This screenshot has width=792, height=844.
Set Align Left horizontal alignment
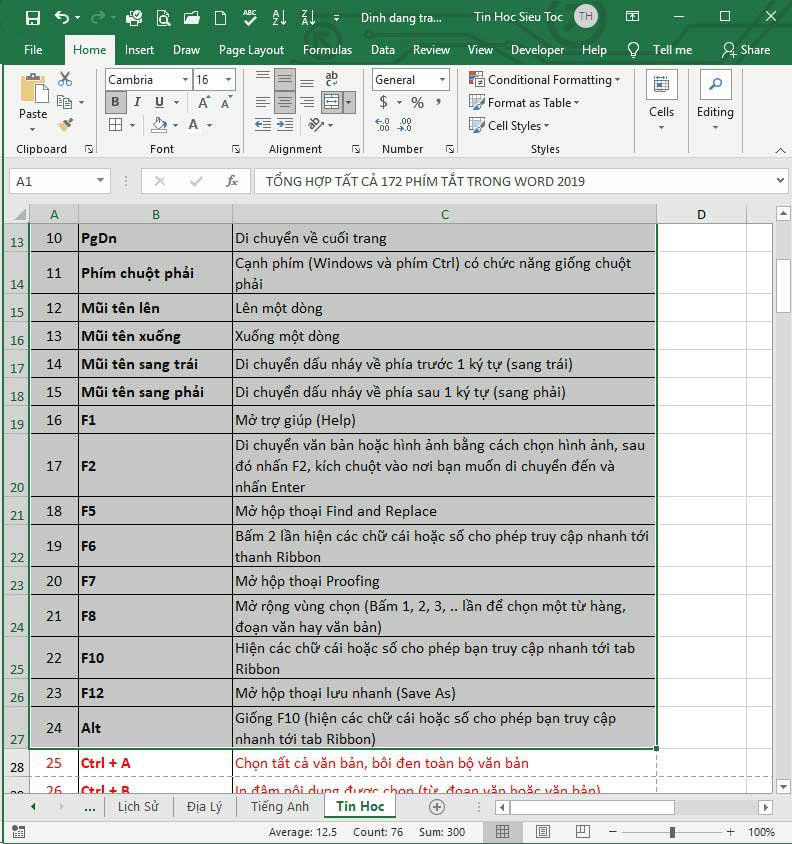click(x=263, y=102)
